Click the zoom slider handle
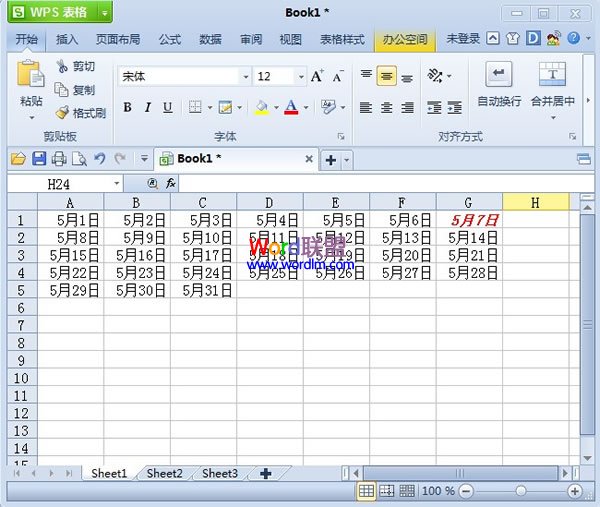The height and width of the screenshot is (507, 600). [x=520, y=491]
